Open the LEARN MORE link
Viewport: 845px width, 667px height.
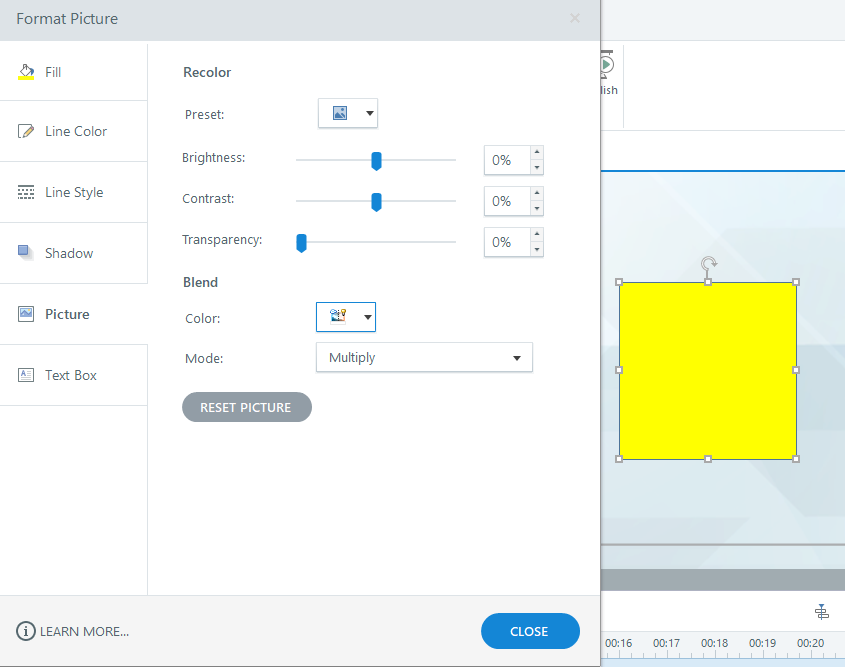point(85,631)
